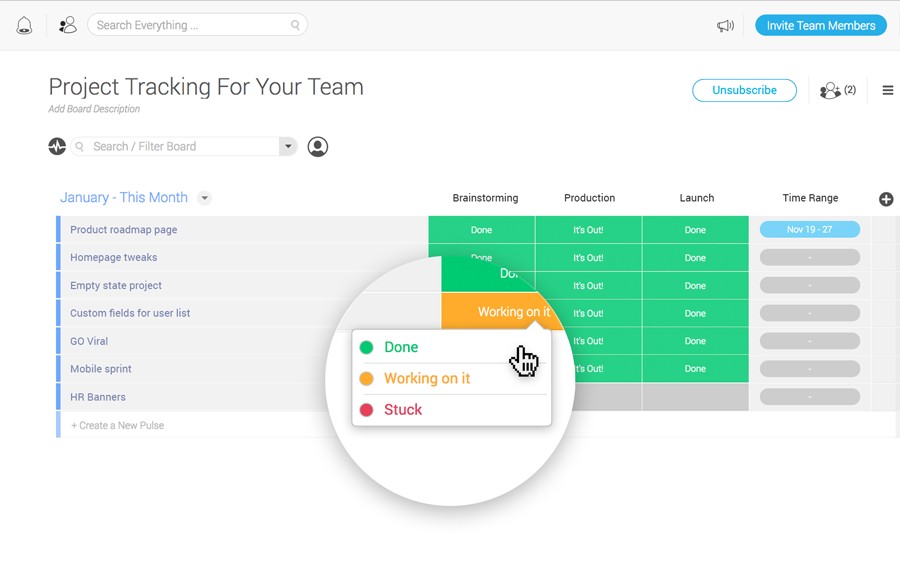Filter board by person icon
The image size is (900, 563).
pyautogui.click(x=317, y=147)
